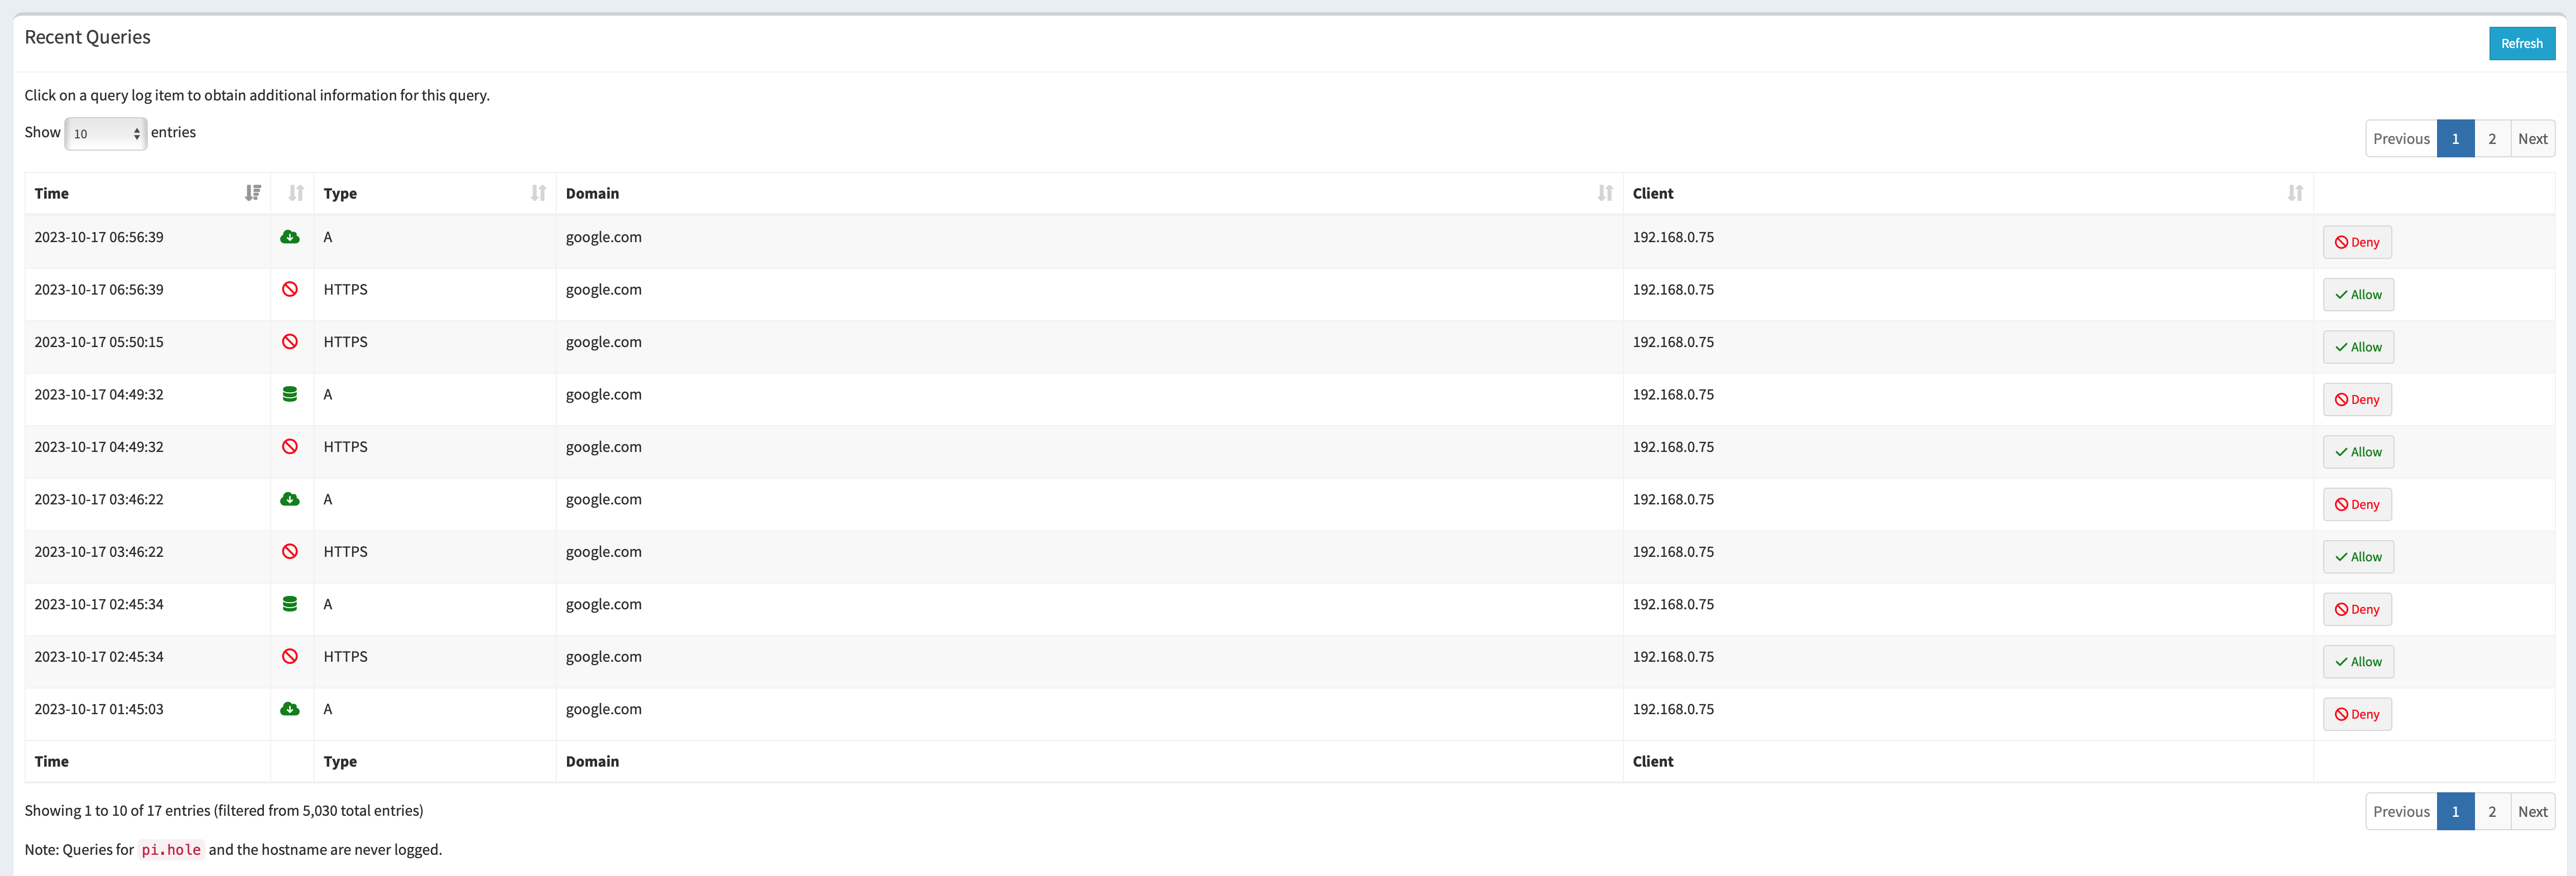The image size is (2576, 876).
Task: Click green cloud icon on 01:45:03 row
Action: coord(290,709)
